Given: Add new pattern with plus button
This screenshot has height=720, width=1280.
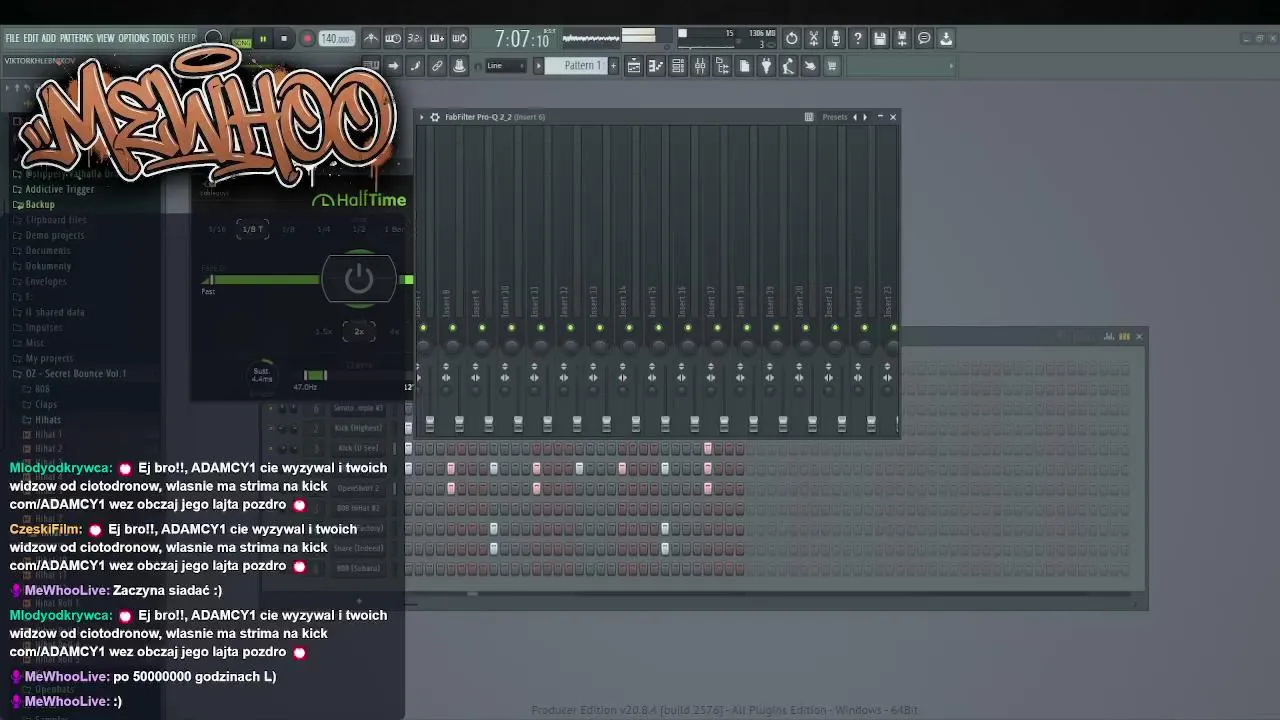Looking at the screenshot, I should click(613, 66).
